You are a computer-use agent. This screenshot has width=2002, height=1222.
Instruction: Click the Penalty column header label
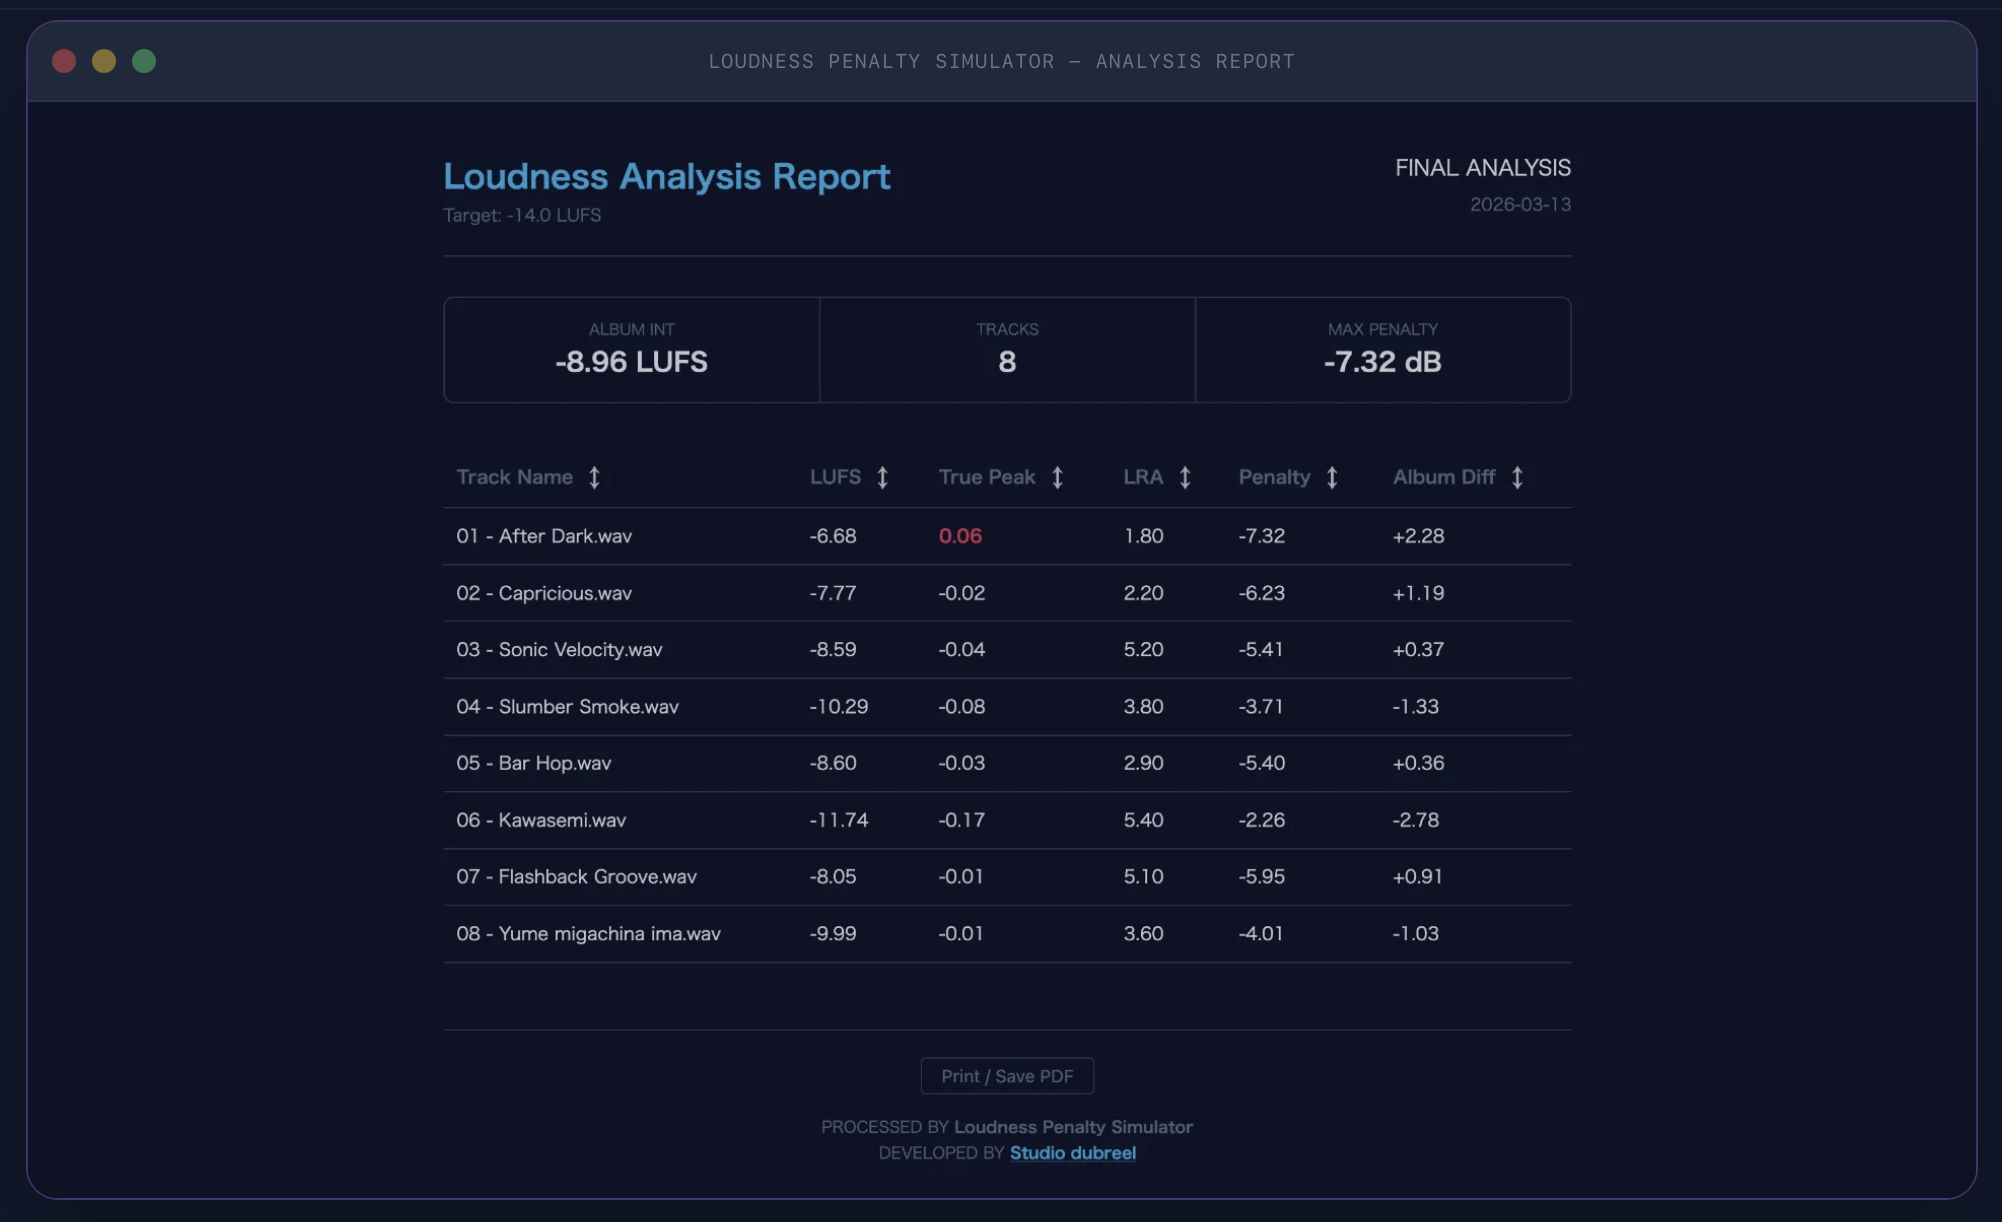1273,478
